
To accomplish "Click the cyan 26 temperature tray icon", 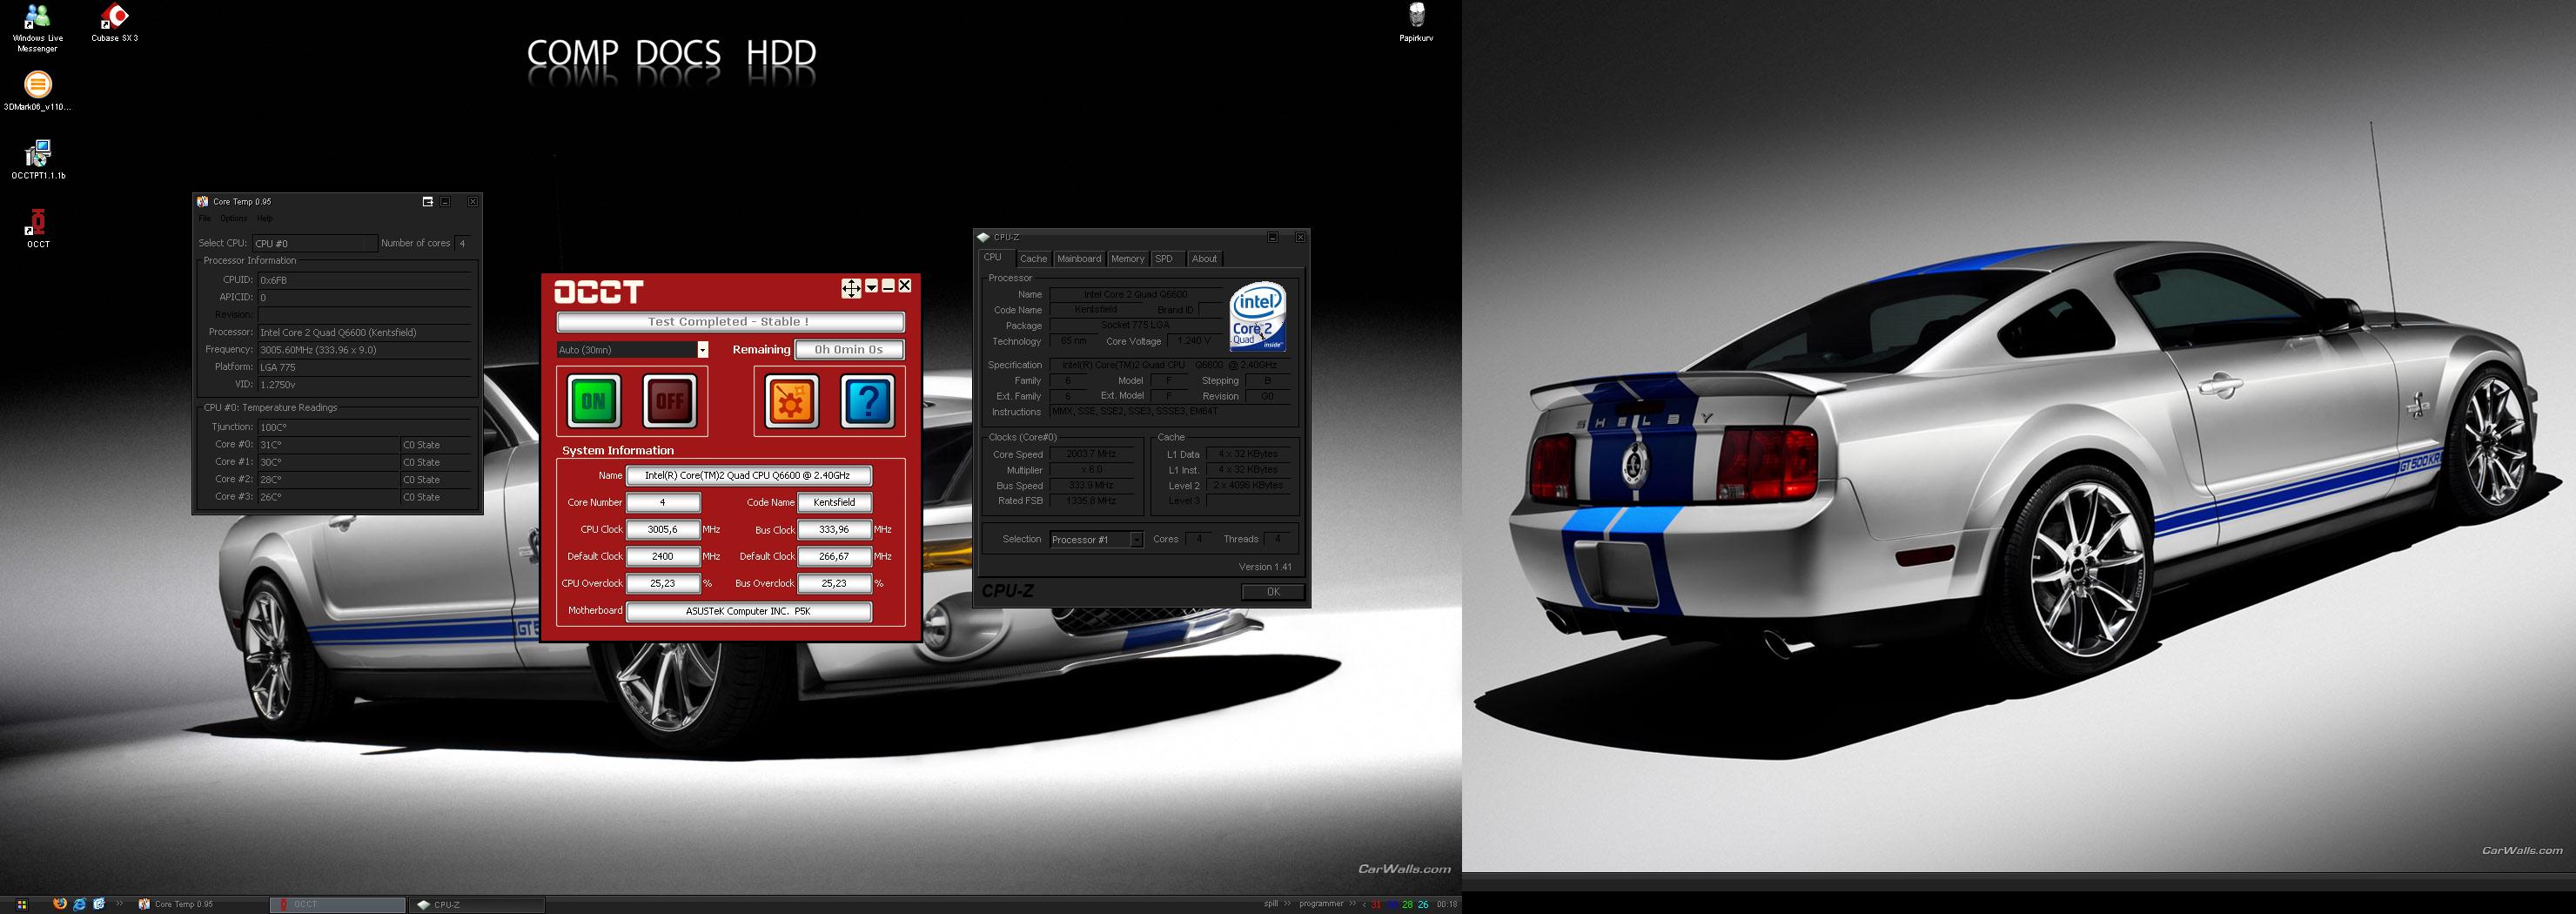I will [1423, 905].
